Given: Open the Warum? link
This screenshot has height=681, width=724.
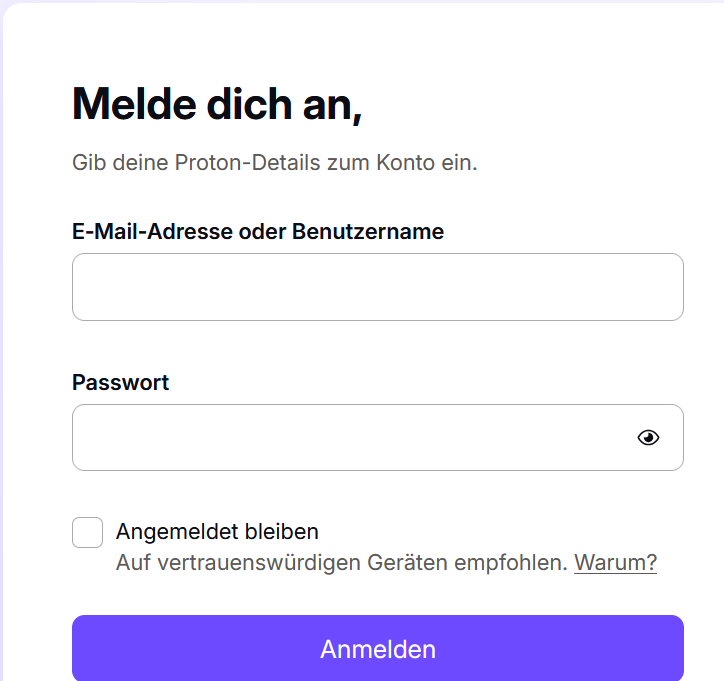Looking at the screenshot, I should point(615,562).
